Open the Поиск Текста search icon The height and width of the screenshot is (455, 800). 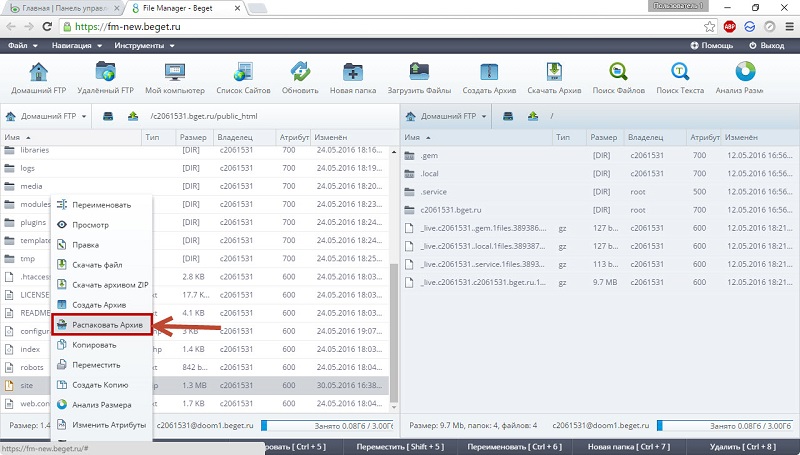coord(680,78)
